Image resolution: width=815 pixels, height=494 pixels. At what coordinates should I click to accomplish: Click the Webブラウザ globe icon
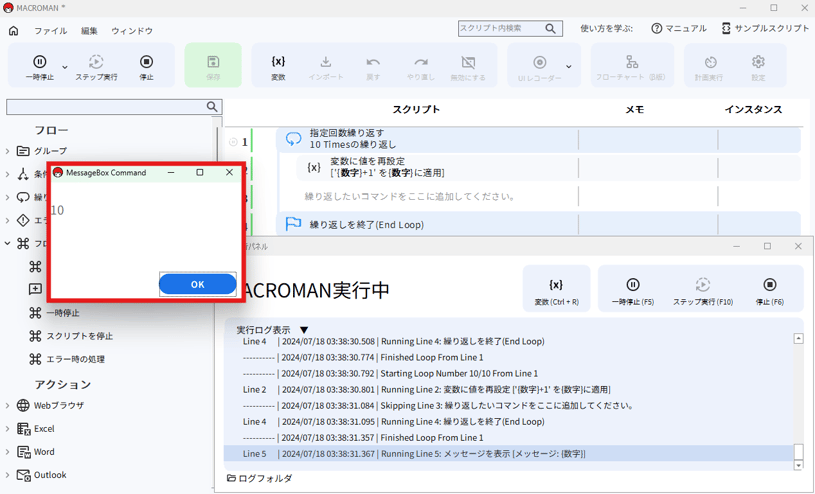(x=23, y=406)
